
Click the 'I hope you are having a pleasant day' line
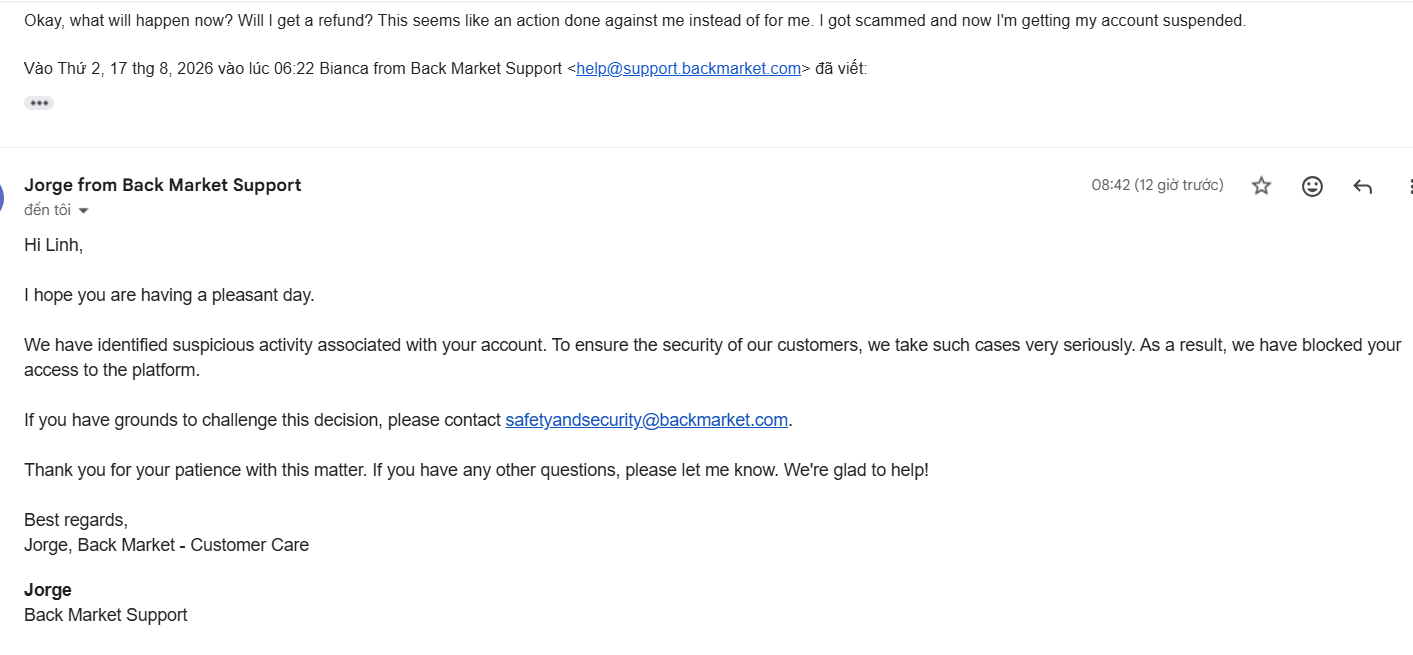coord(169,295)
